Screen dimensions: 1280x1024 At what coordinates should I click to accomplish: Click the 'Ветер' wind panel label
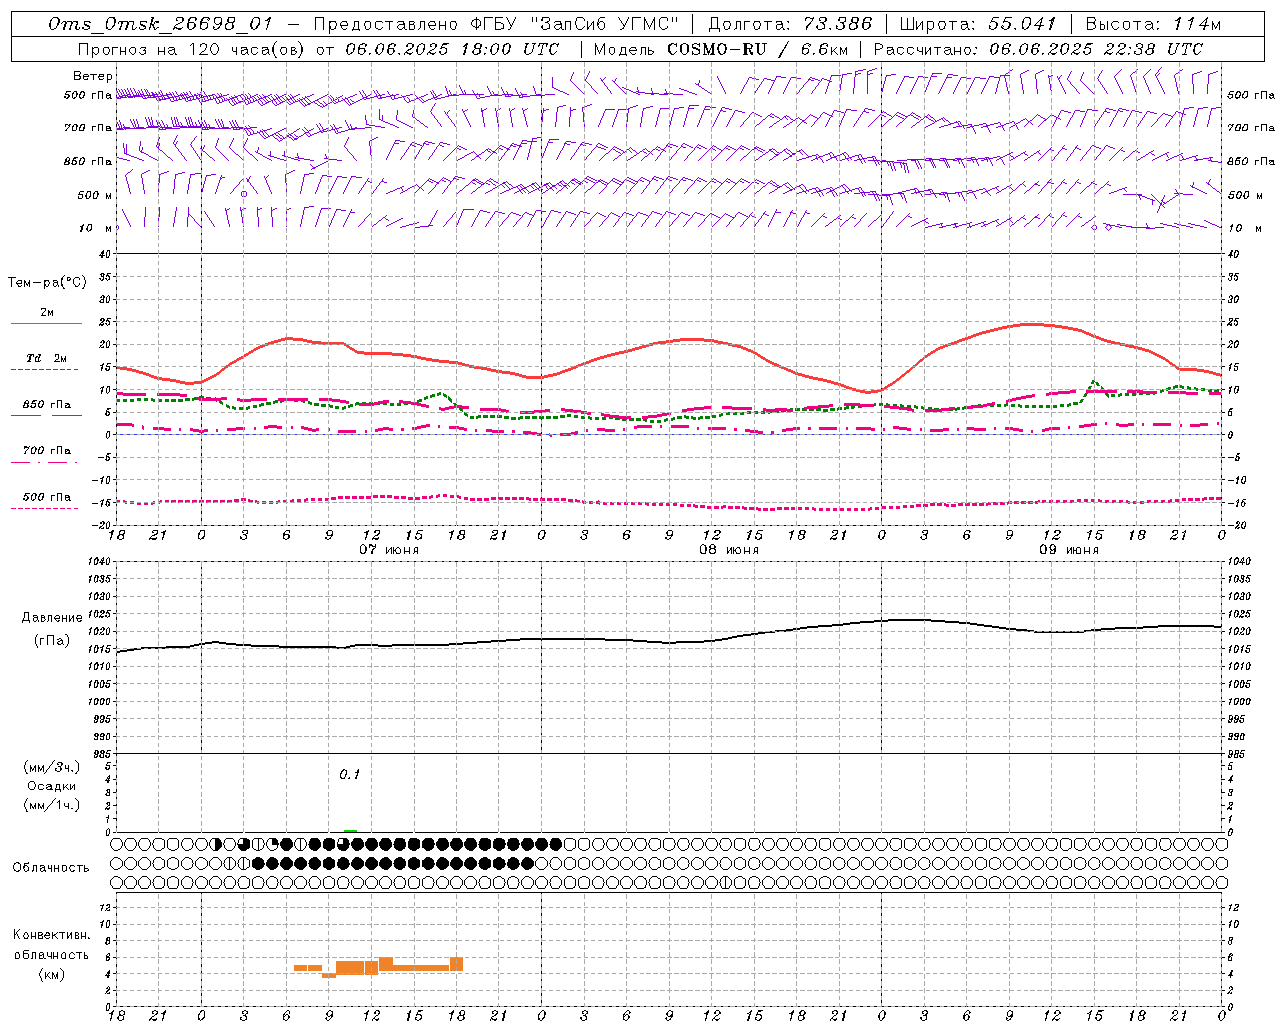point(93,76)
